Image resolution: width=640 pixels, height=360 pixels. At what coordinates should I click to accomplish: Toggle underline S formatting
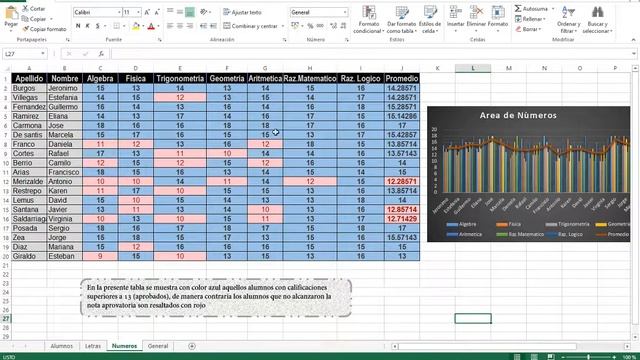pos(97,26)
